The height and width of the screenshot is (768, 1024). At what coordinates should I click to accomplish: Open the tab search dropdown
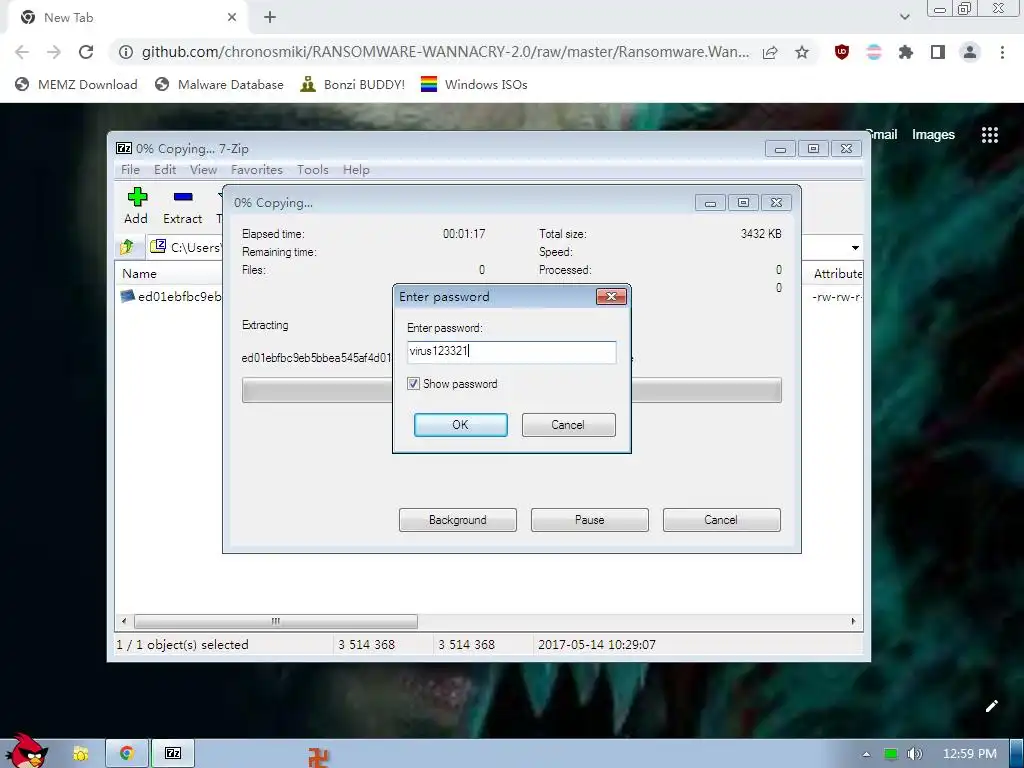pos(904,17)
